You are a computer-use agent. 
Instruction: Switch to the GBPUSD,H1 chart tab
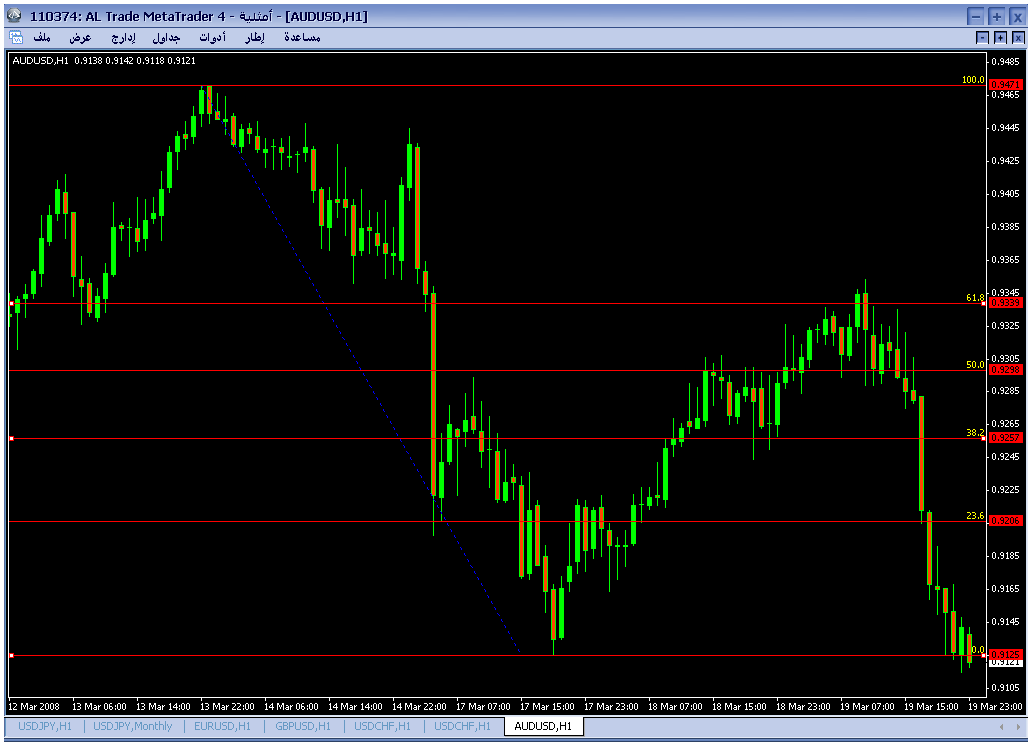click(x=303, y=726)
